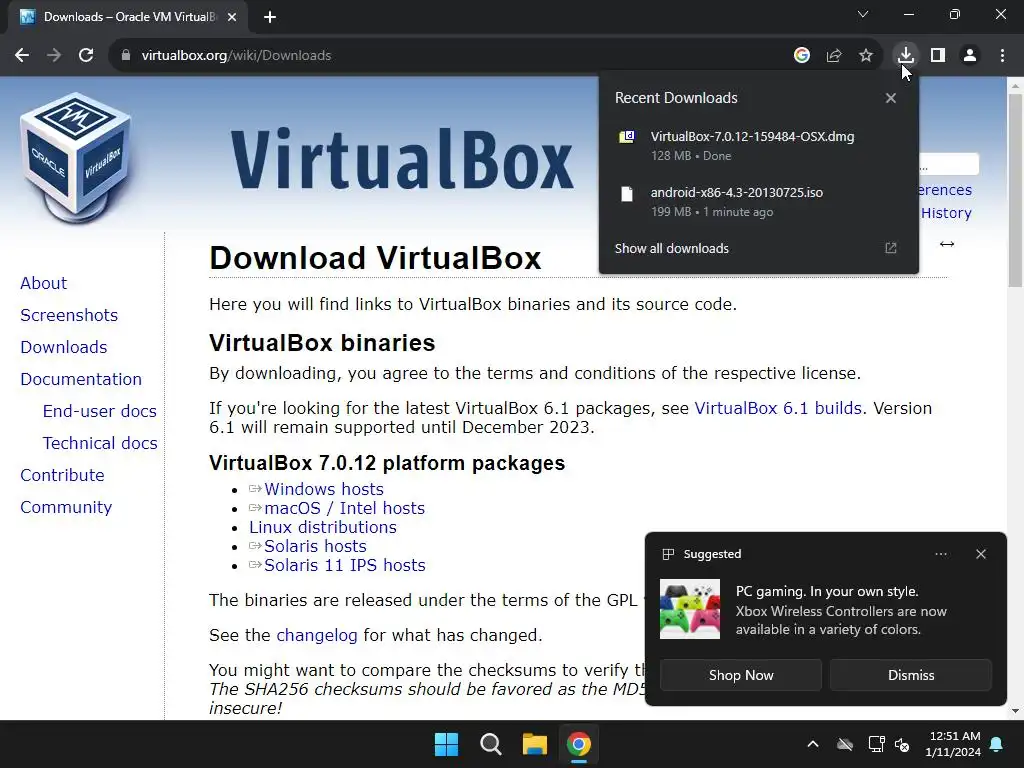1024x768 pixels.
Task: Go to Downloads sidebar link
Action: point(64,347)
